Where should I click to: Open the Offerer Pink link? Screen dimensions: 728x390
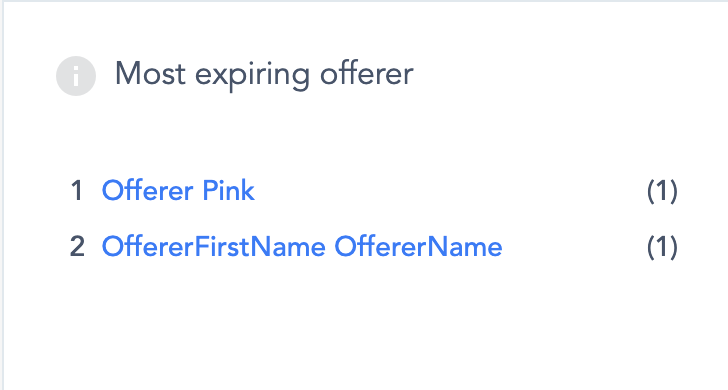[x=178, y=190]
